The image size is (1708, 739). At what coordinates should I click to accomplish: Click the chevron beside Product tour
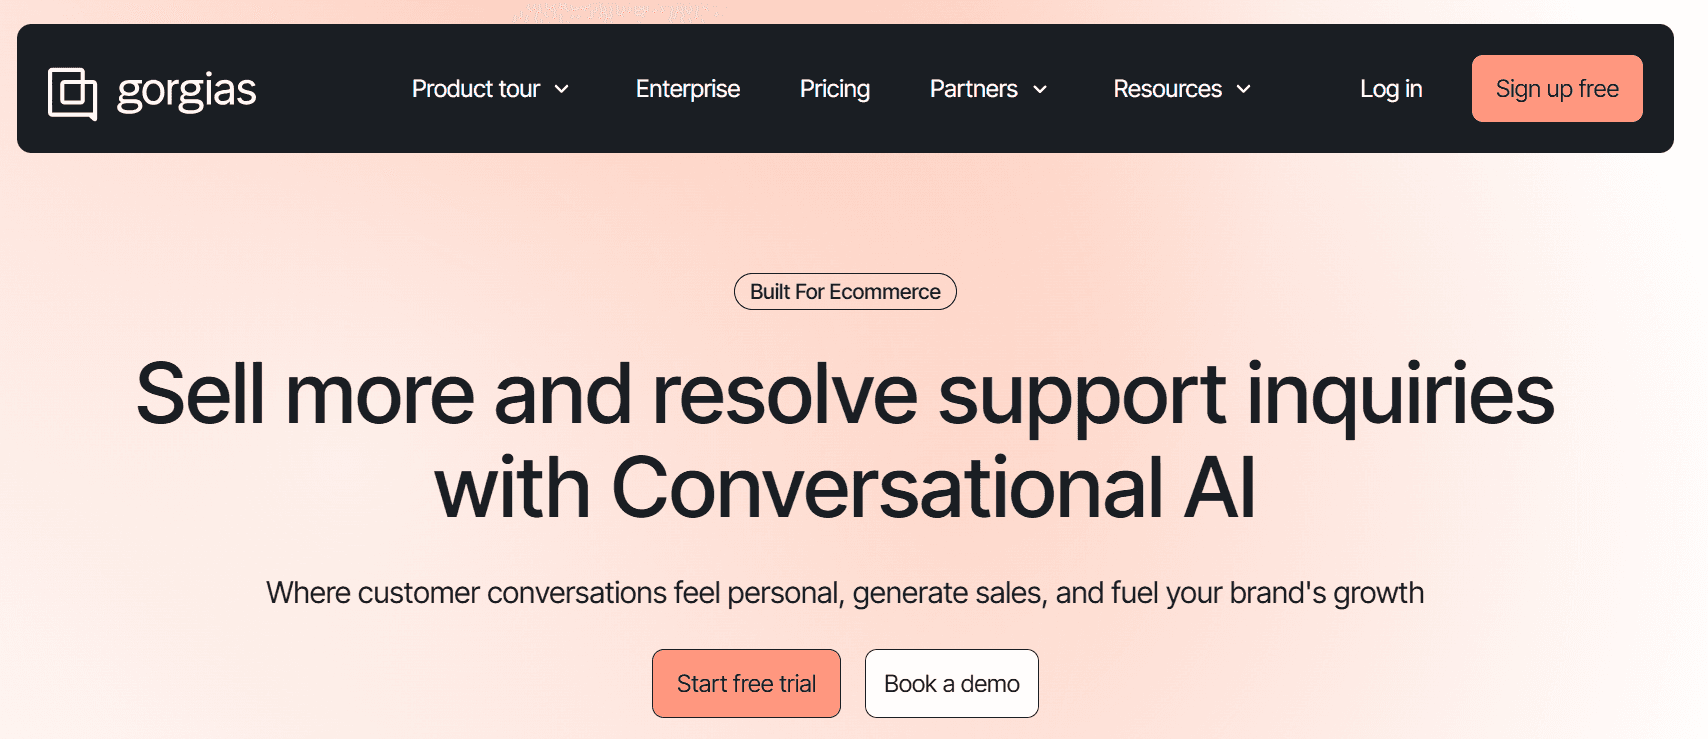click(563, 89)
